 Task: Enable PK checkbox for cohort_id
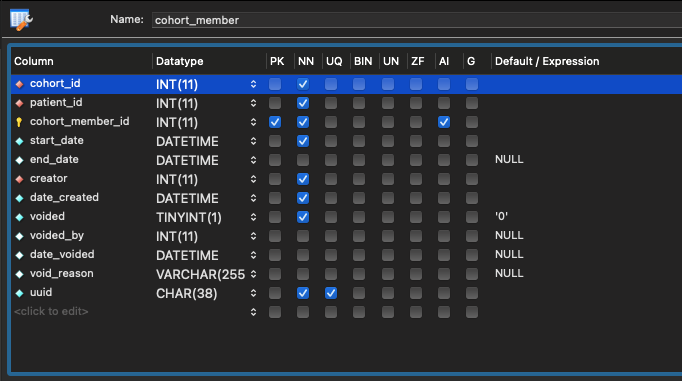pos(275,84)
